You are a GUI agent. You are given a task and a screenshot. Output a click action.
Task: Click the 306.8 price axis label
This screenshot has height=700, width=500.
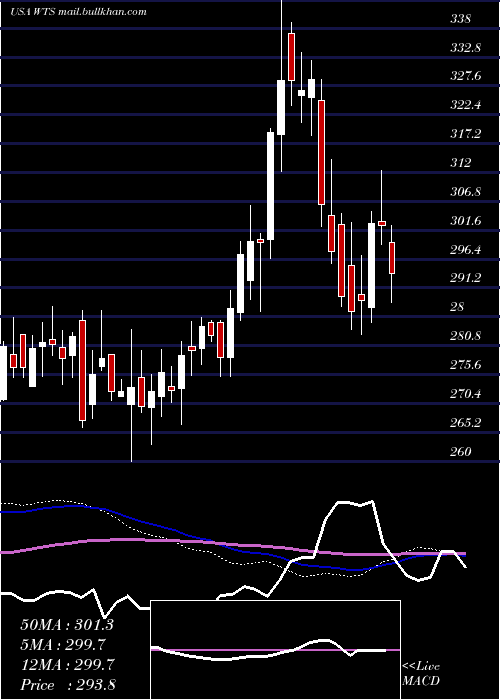point(466,192)
